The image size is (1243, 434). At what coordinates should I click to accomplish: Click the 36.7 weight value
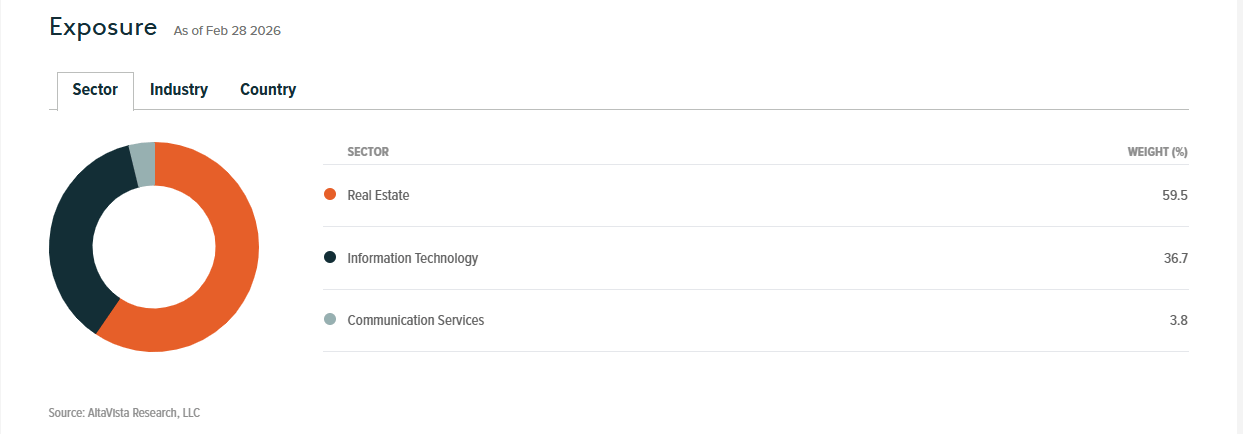click(x=1174, y=258)
